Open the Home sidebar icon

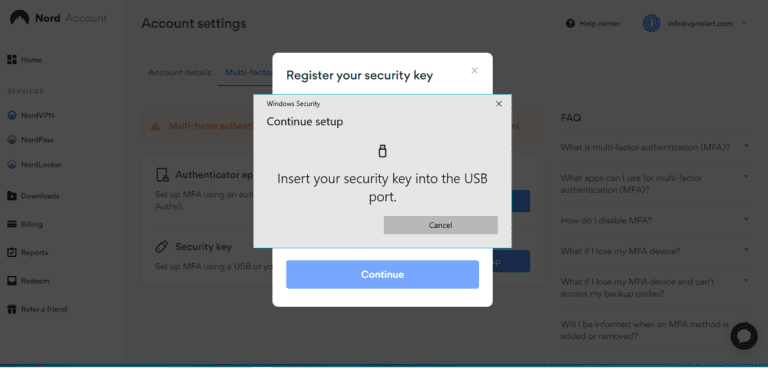12,60
